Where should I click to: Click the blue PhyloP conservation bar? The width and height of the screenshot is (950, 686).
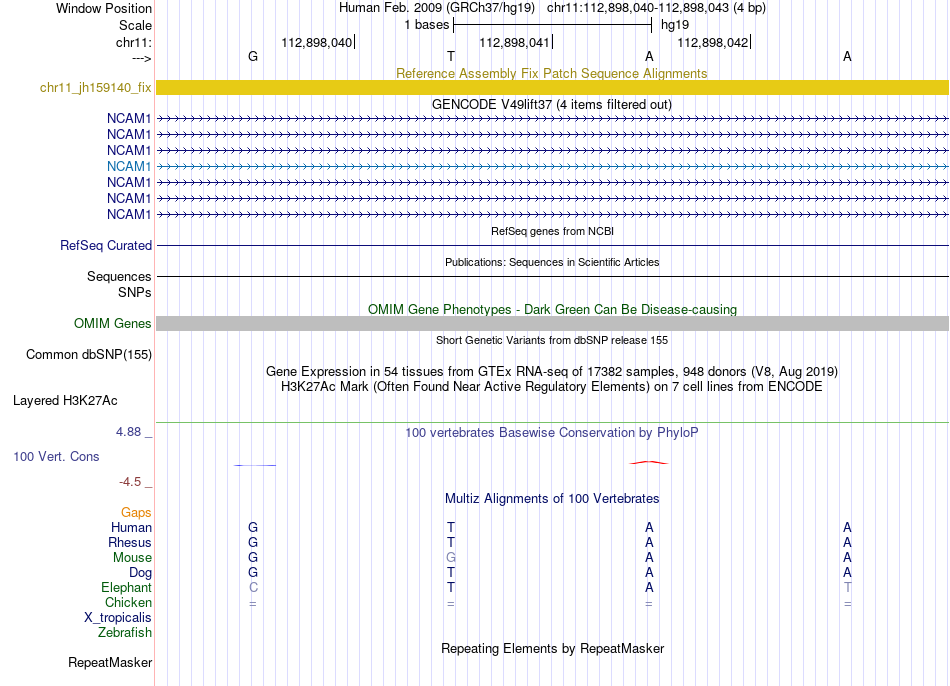pos(254,465)
